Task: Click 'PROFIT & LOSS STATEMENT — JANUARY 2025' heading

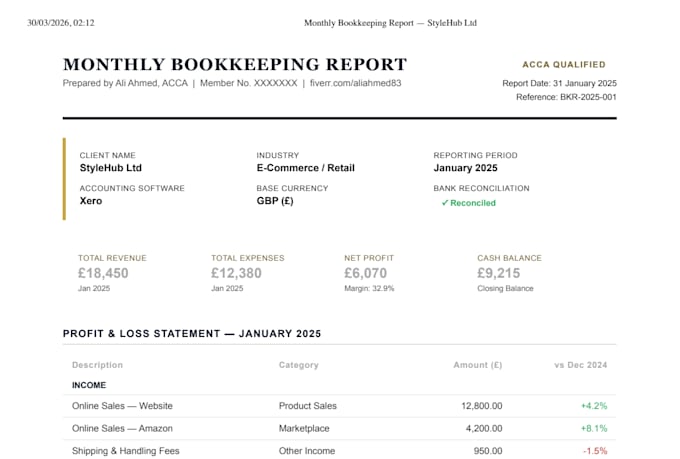Action: tap(192, 334)
